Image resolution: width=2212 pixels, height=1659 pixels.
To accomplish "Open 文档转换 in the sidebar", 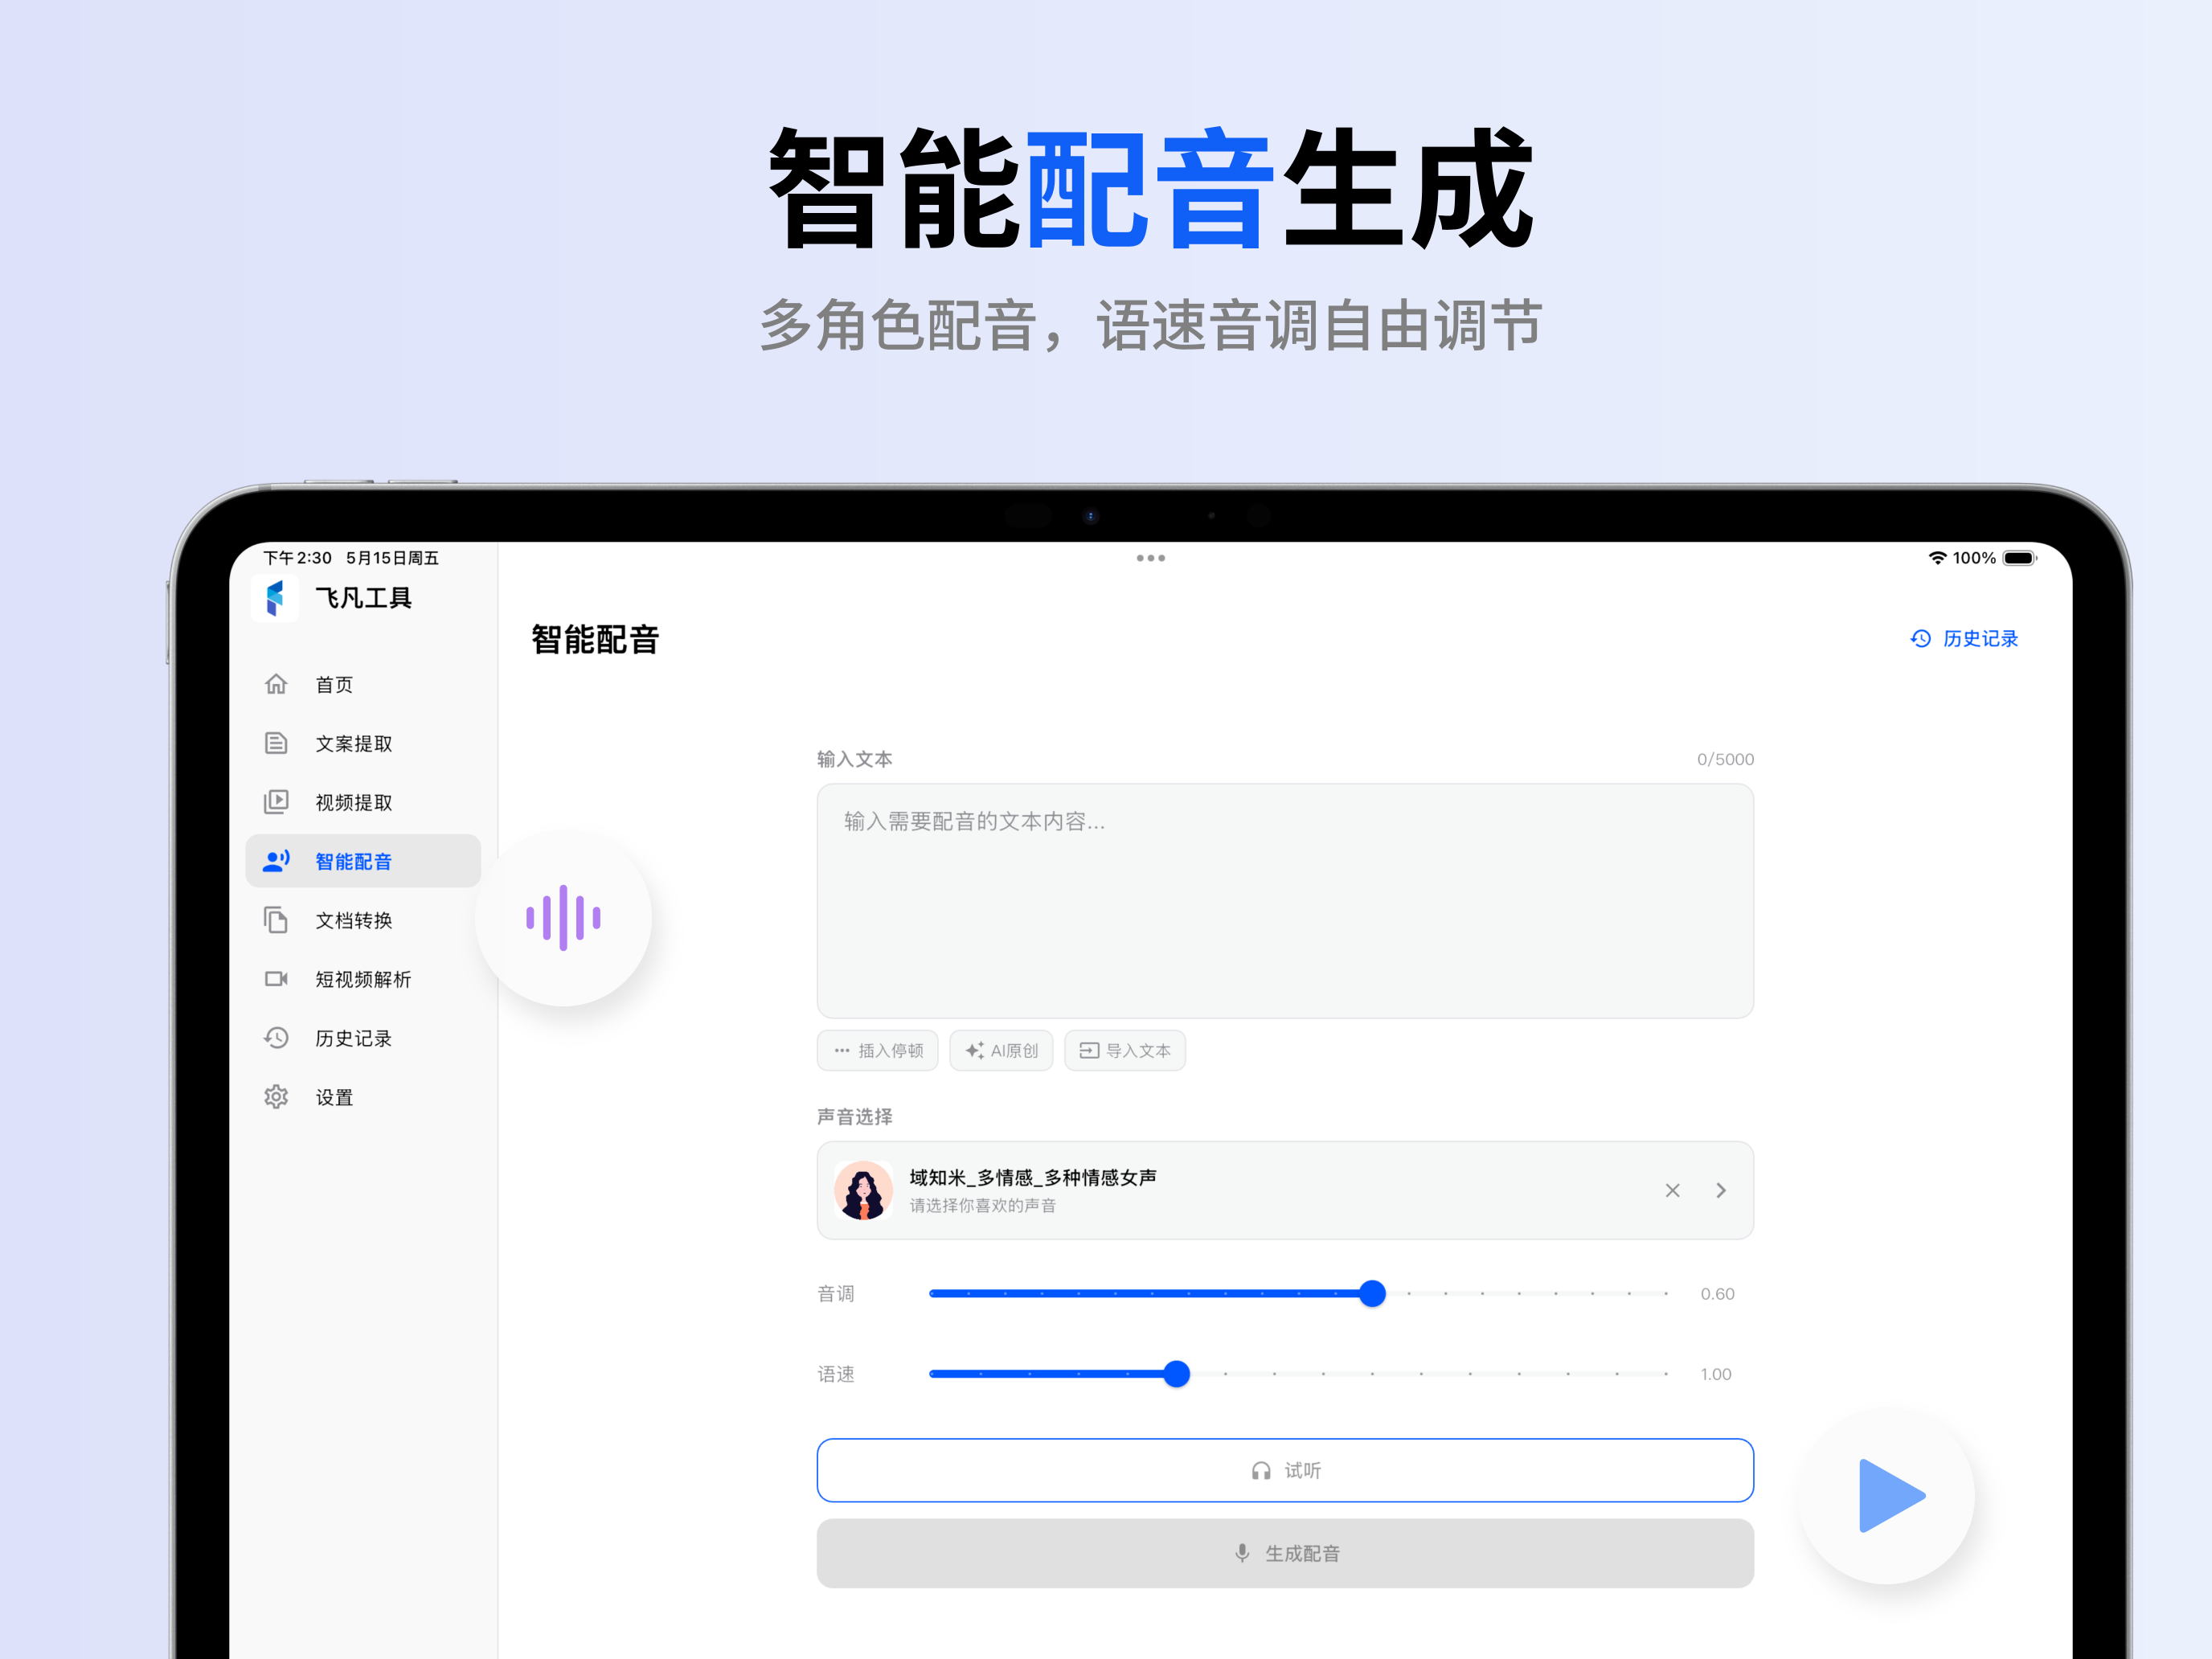I will click(x=363, y=920).
